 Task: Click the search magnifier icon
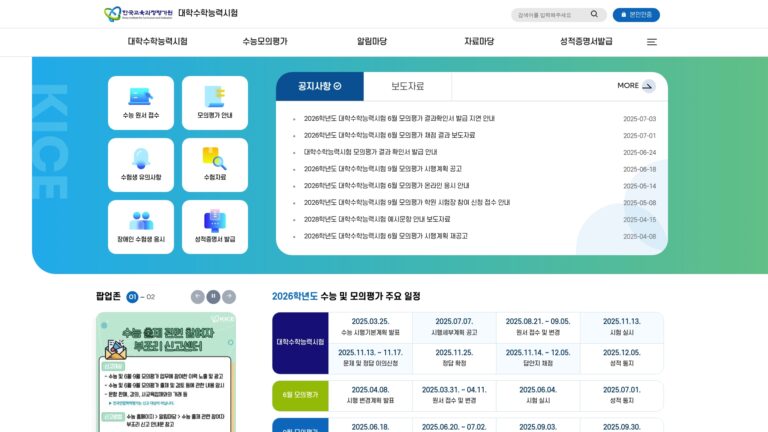(594, 14)
